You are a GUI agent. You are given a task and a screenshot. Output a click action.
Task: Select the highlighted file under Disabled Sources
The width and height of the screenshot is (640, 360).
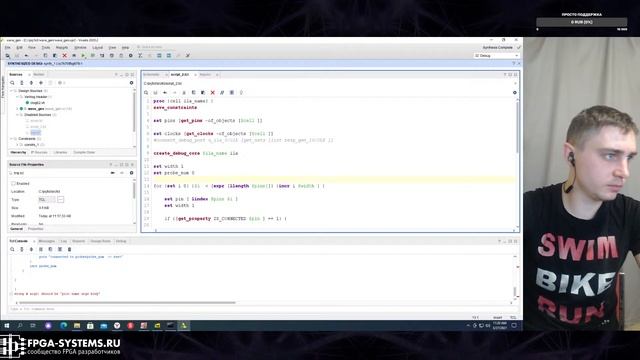[x=36, y=133]
